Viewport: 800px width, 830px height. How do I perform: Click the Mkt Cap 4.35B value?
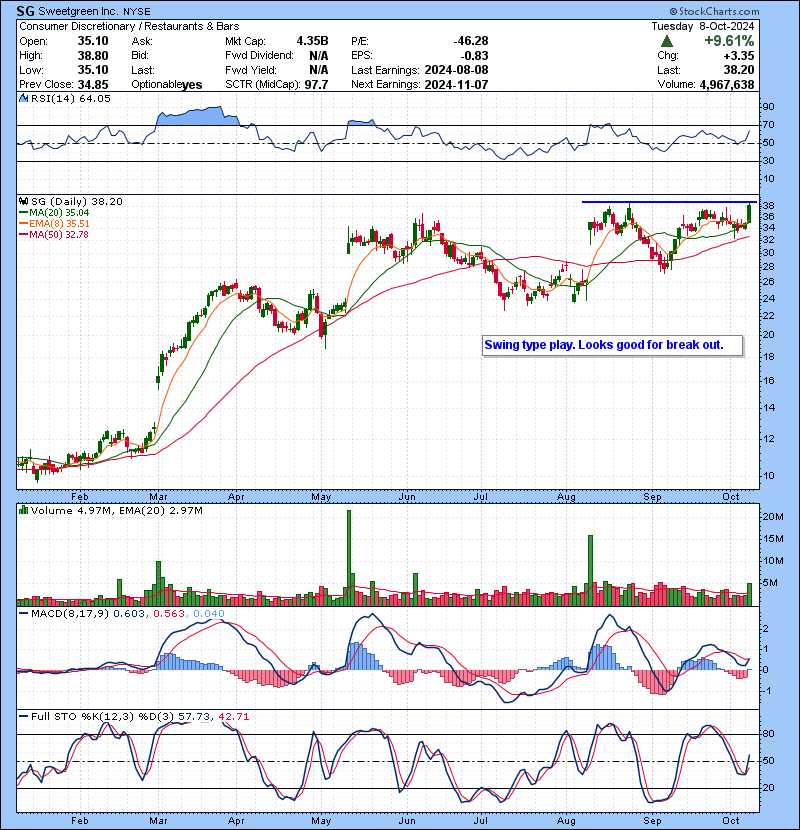coord(312,41)
